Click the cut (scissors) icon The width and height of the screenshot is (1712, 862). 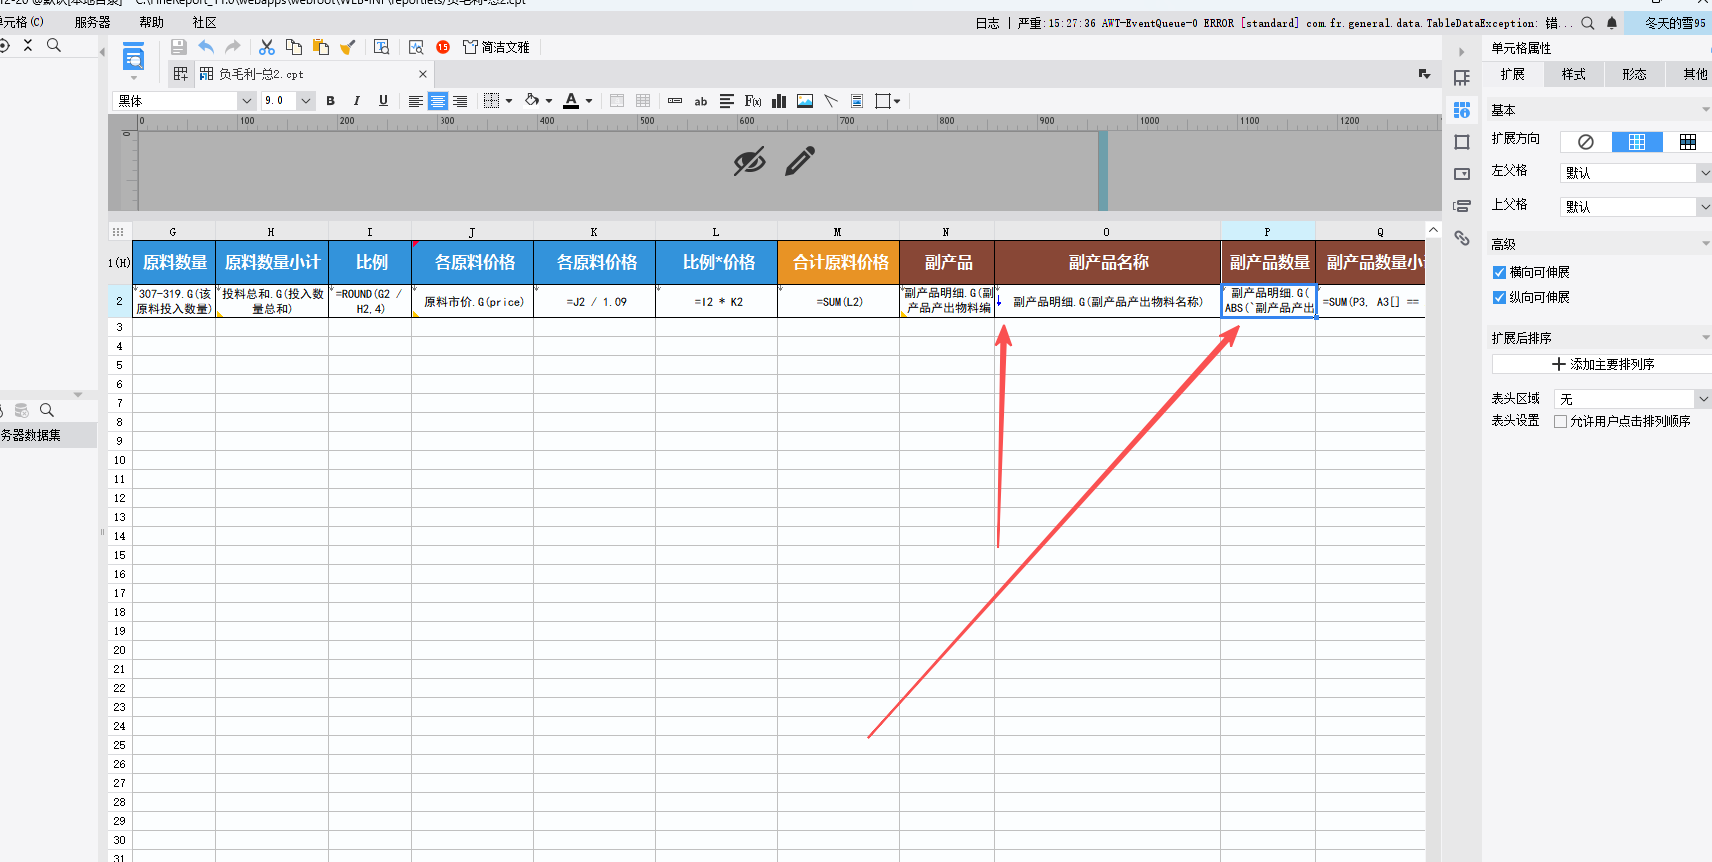267,47
